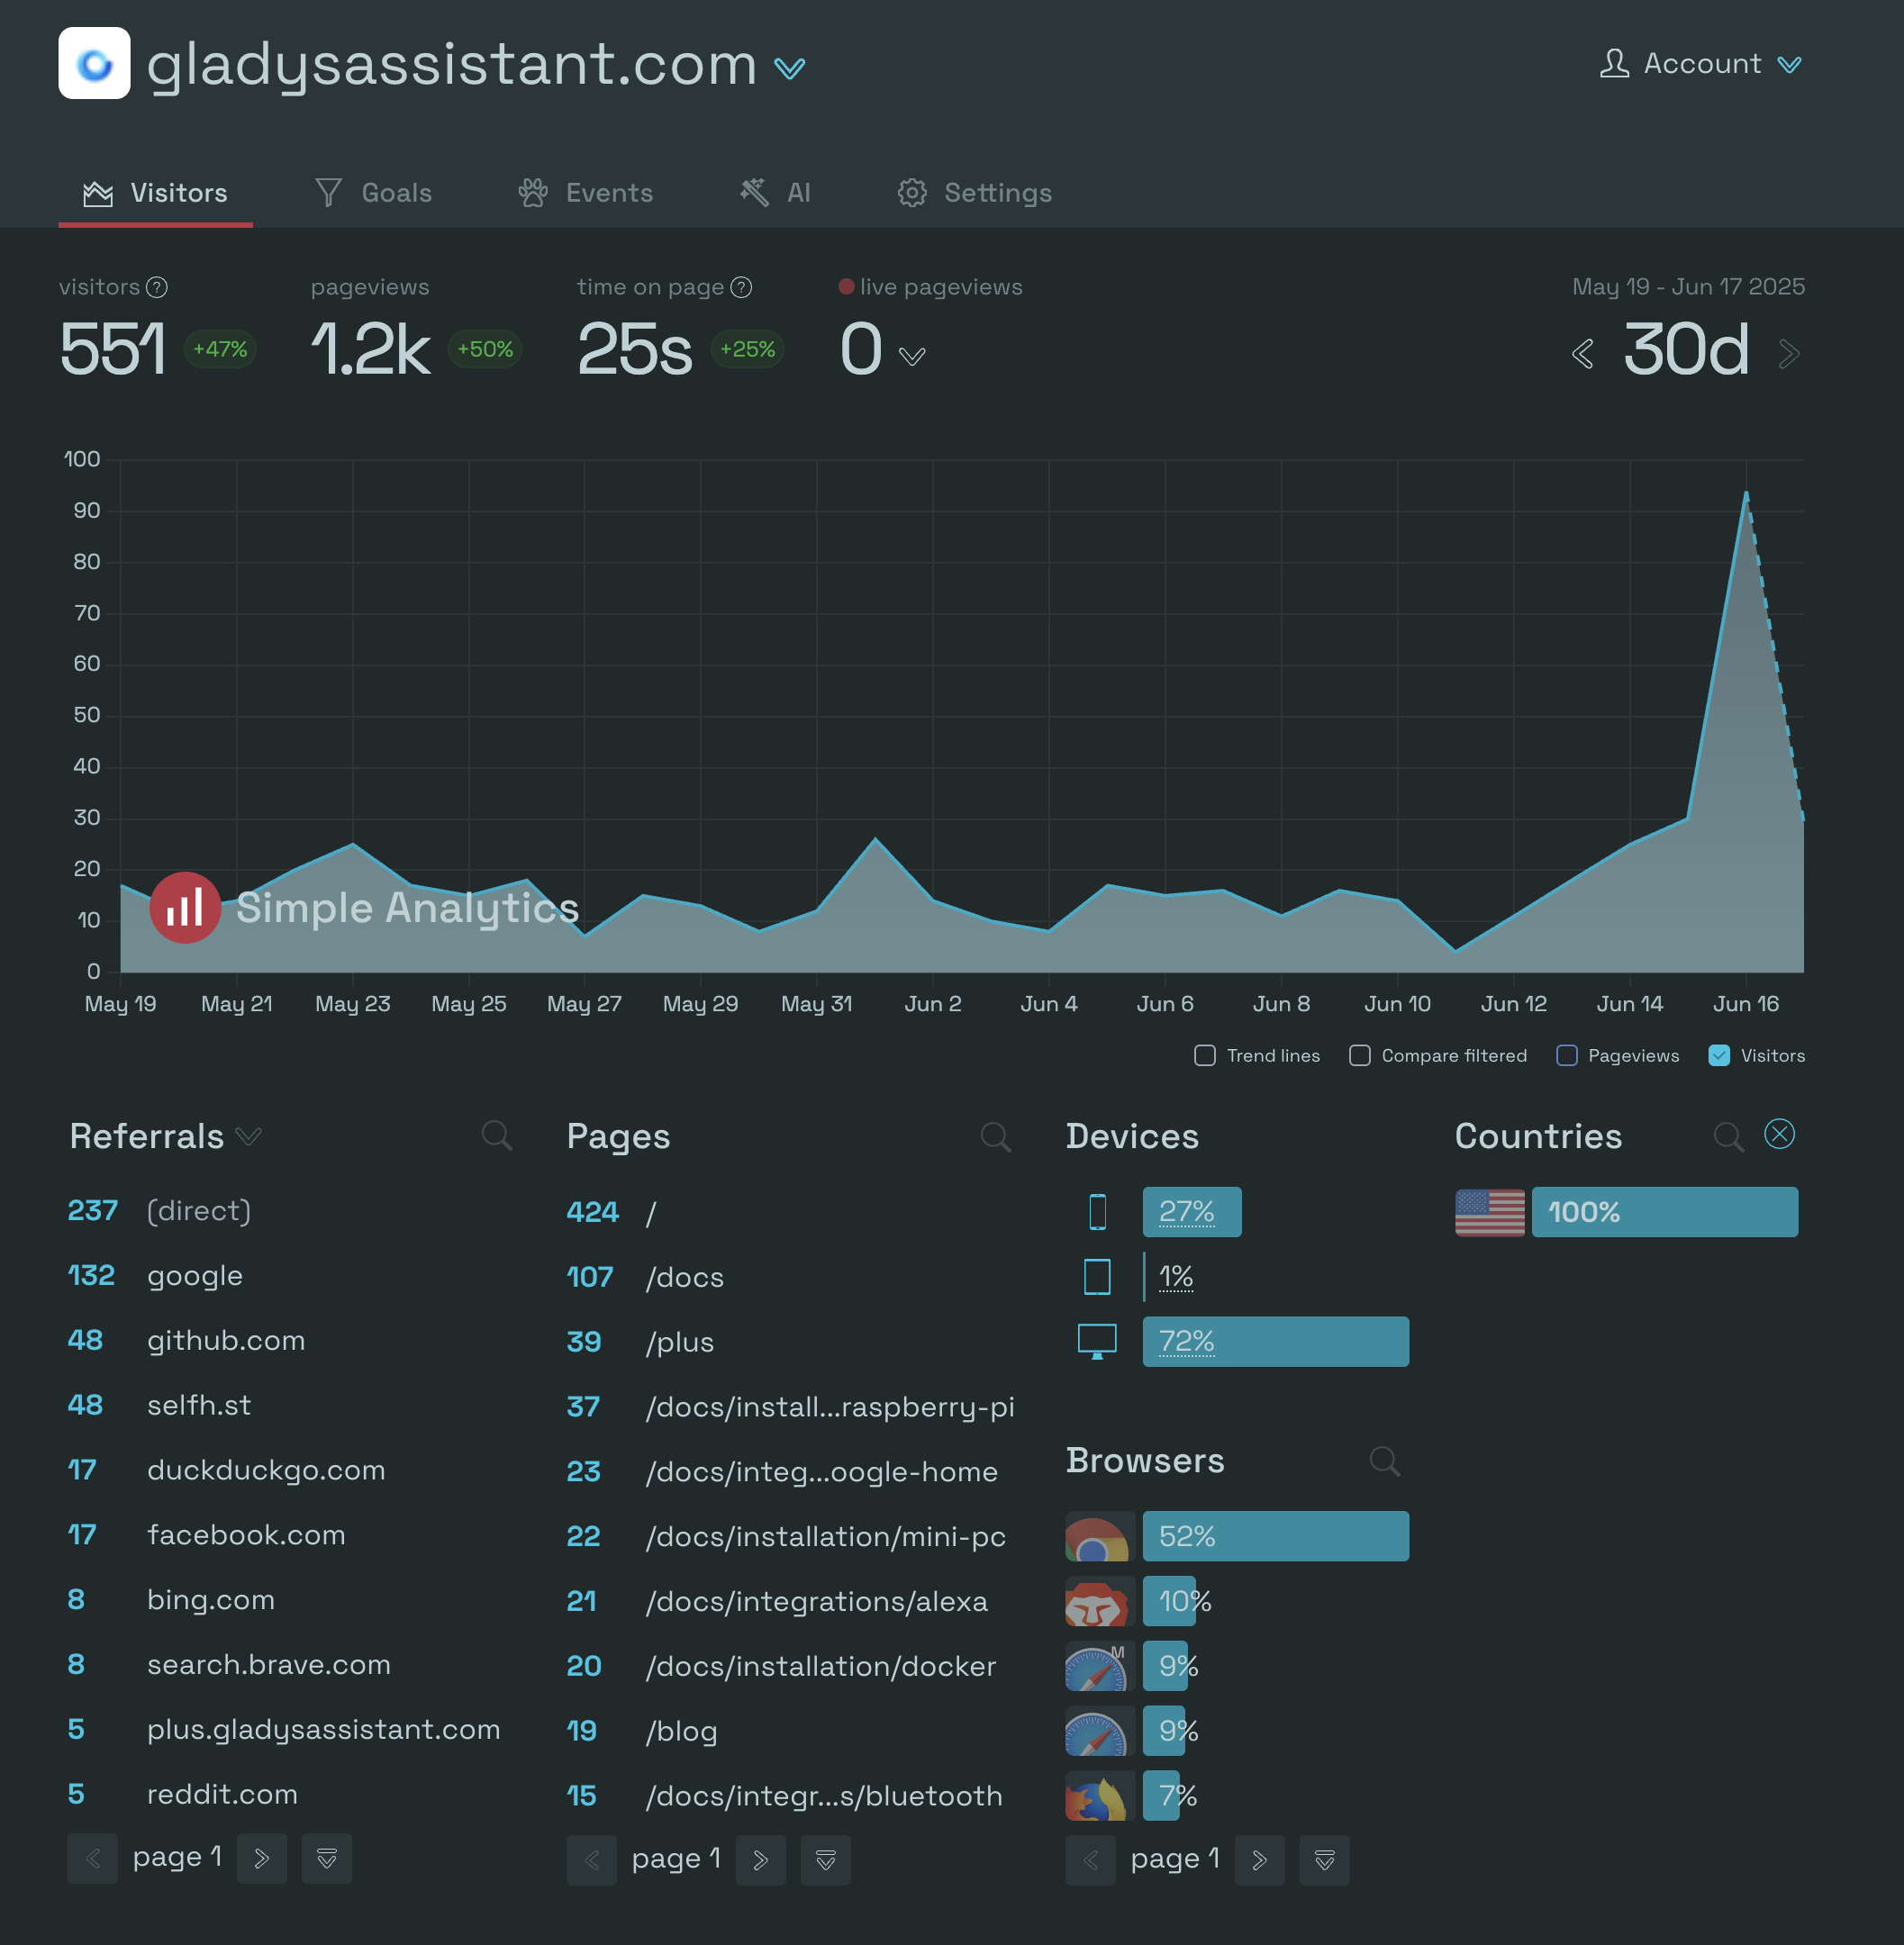Go to next Referrals page
This screenshot has height=1945, width=1904.
coord(262,1859)
